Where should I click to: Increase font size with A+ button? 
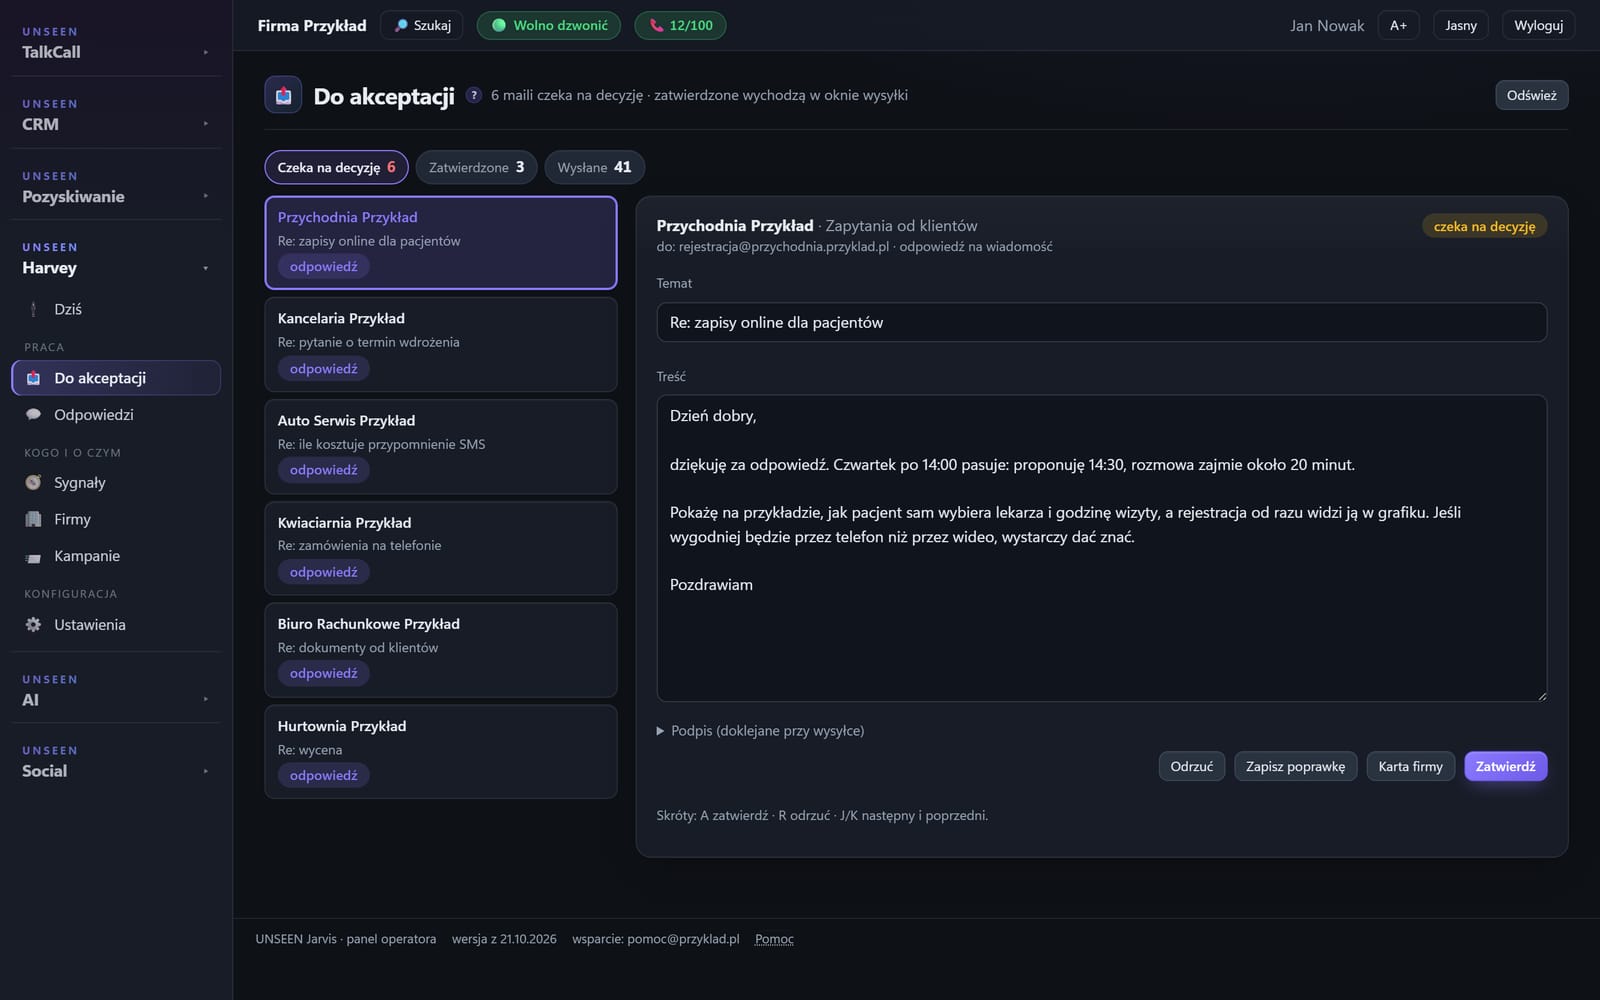1398,25
